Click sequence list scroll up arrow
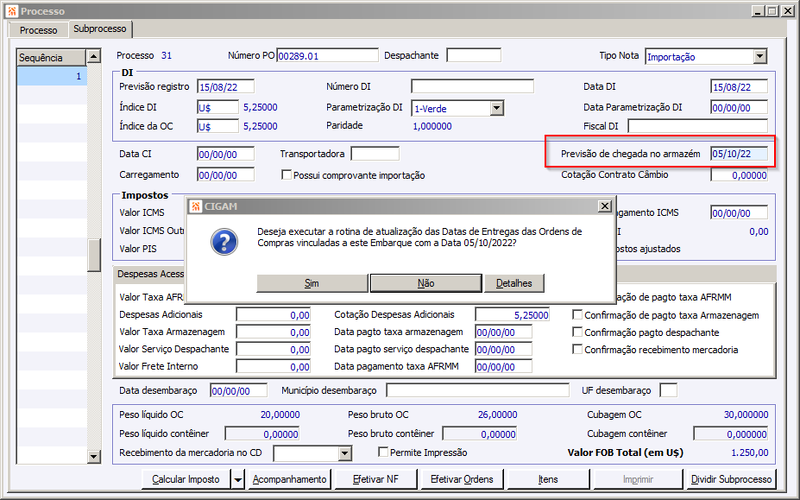The width and height of the screenshot is (800, 500). click(94, 56)
